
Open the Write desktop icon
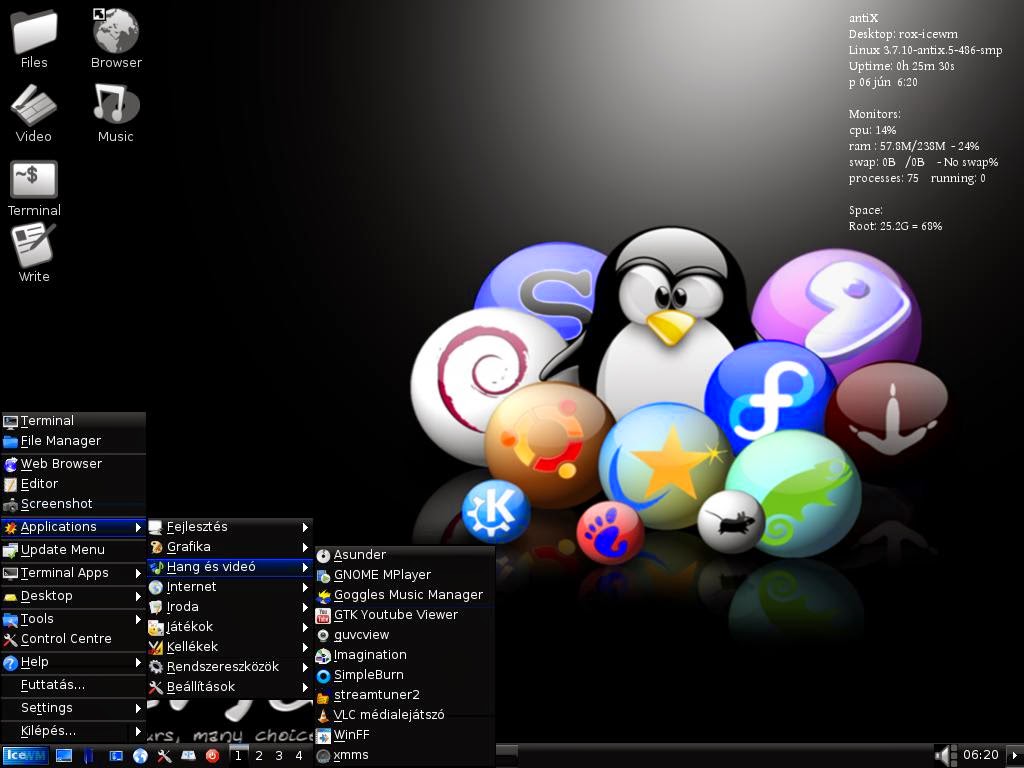34,252
